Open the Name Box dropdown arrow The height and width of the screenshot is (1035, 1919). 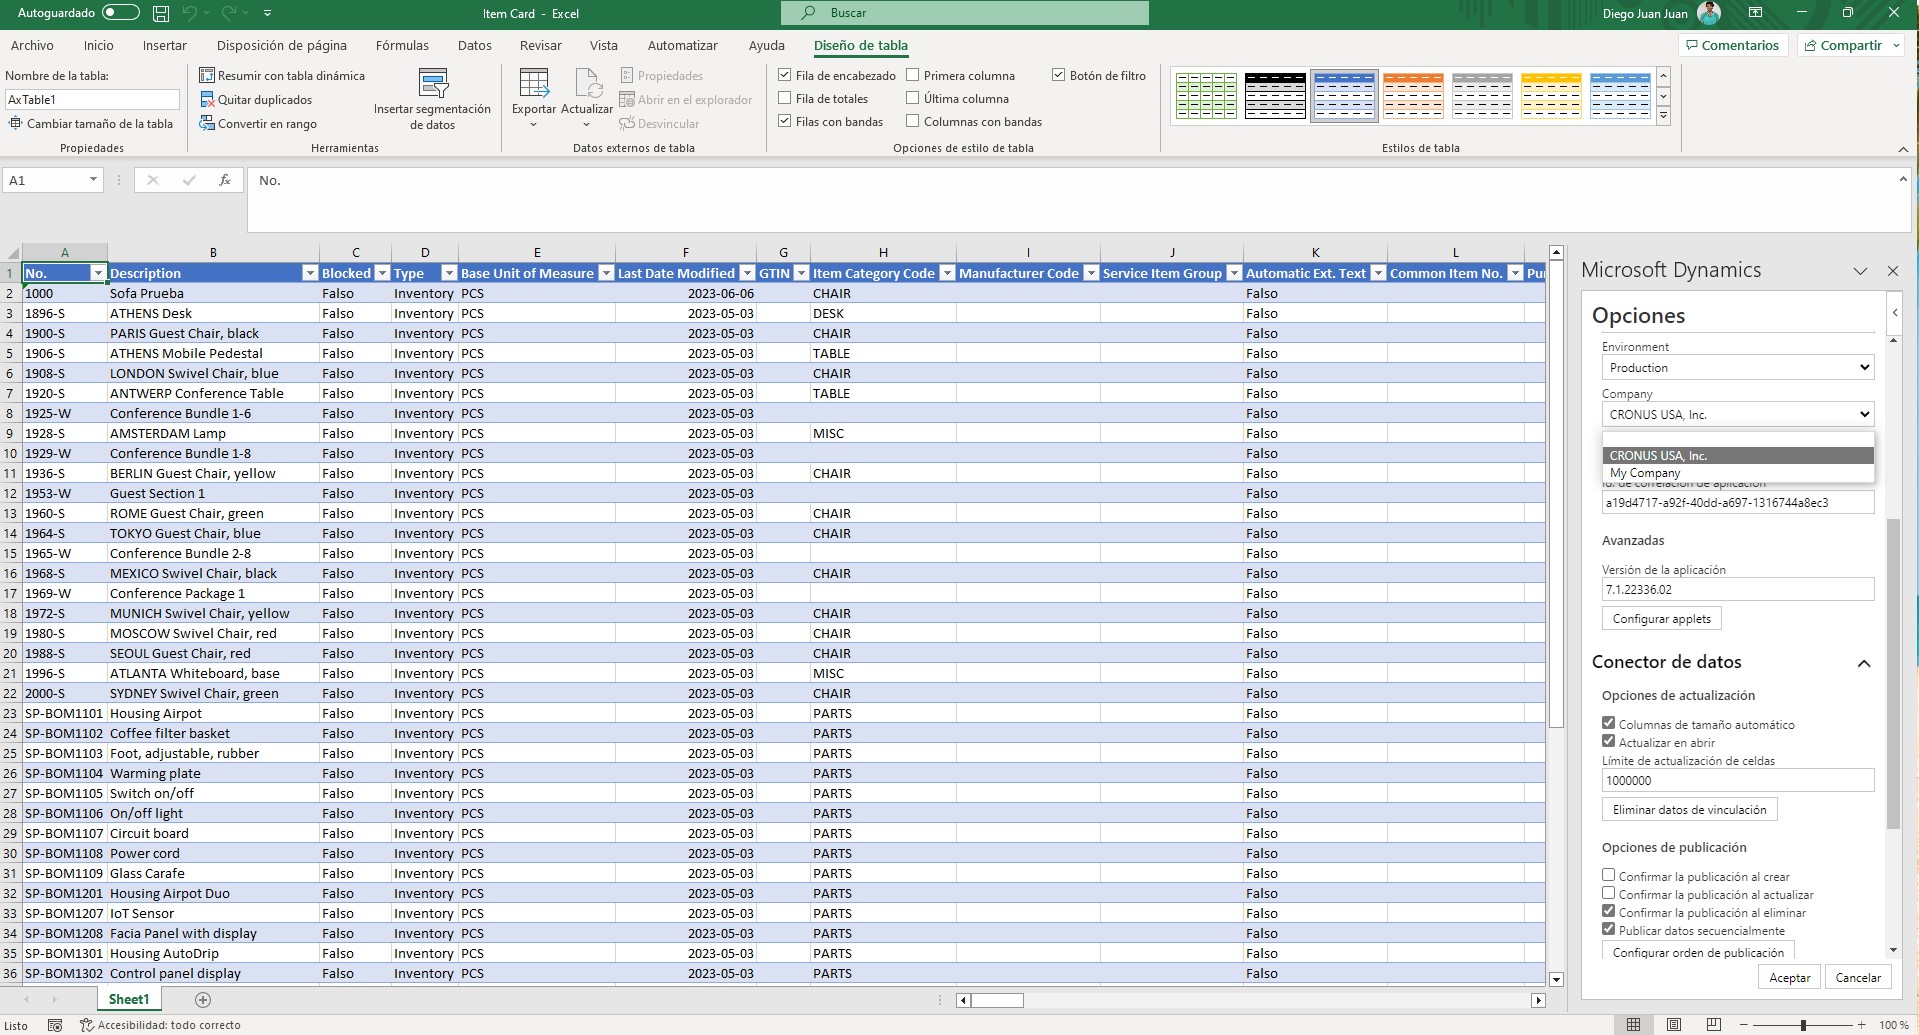[93, 180]
